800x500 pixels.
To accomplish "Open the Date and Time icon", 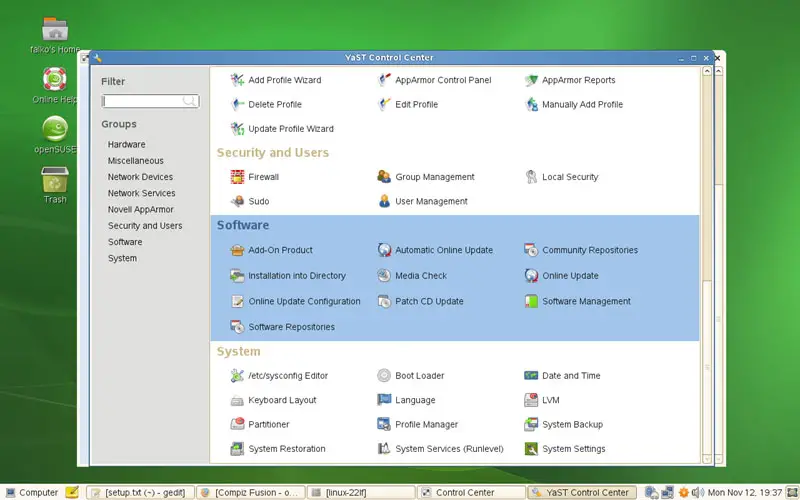I will (x=531, y=376).
